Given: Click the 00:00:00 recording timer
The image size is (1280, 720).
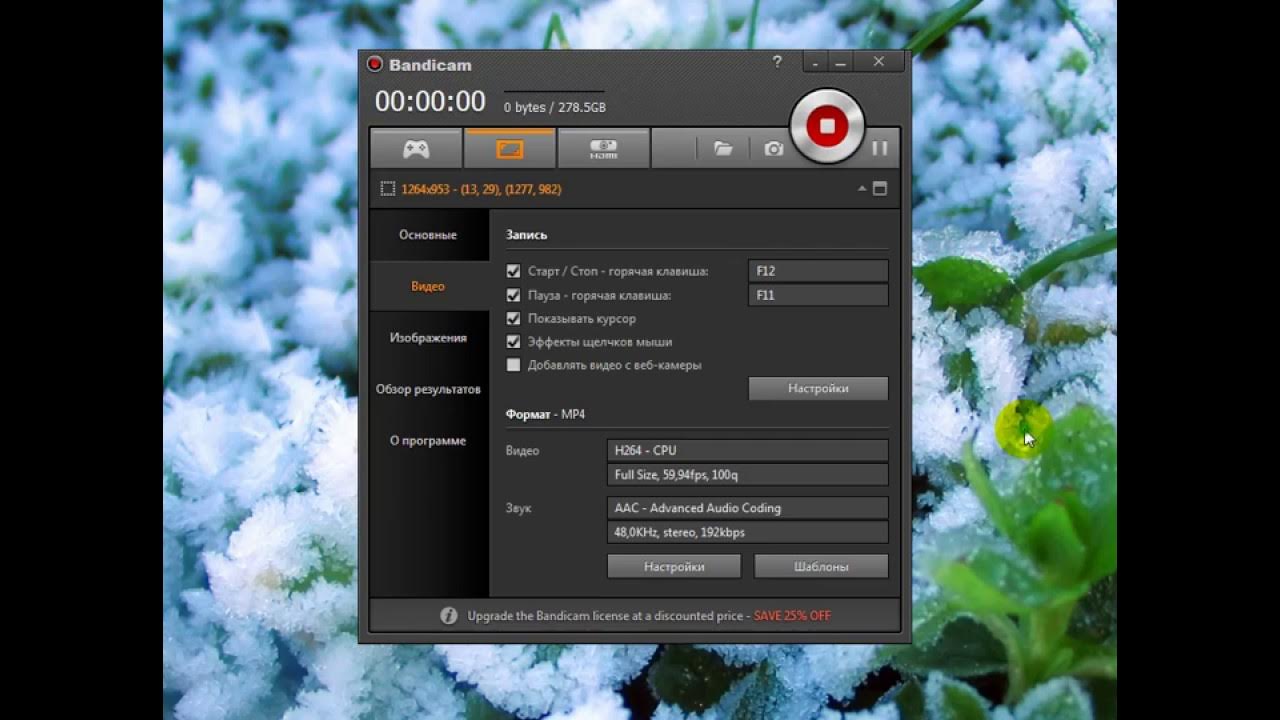Looking at the screenshot, I should 430,101.
